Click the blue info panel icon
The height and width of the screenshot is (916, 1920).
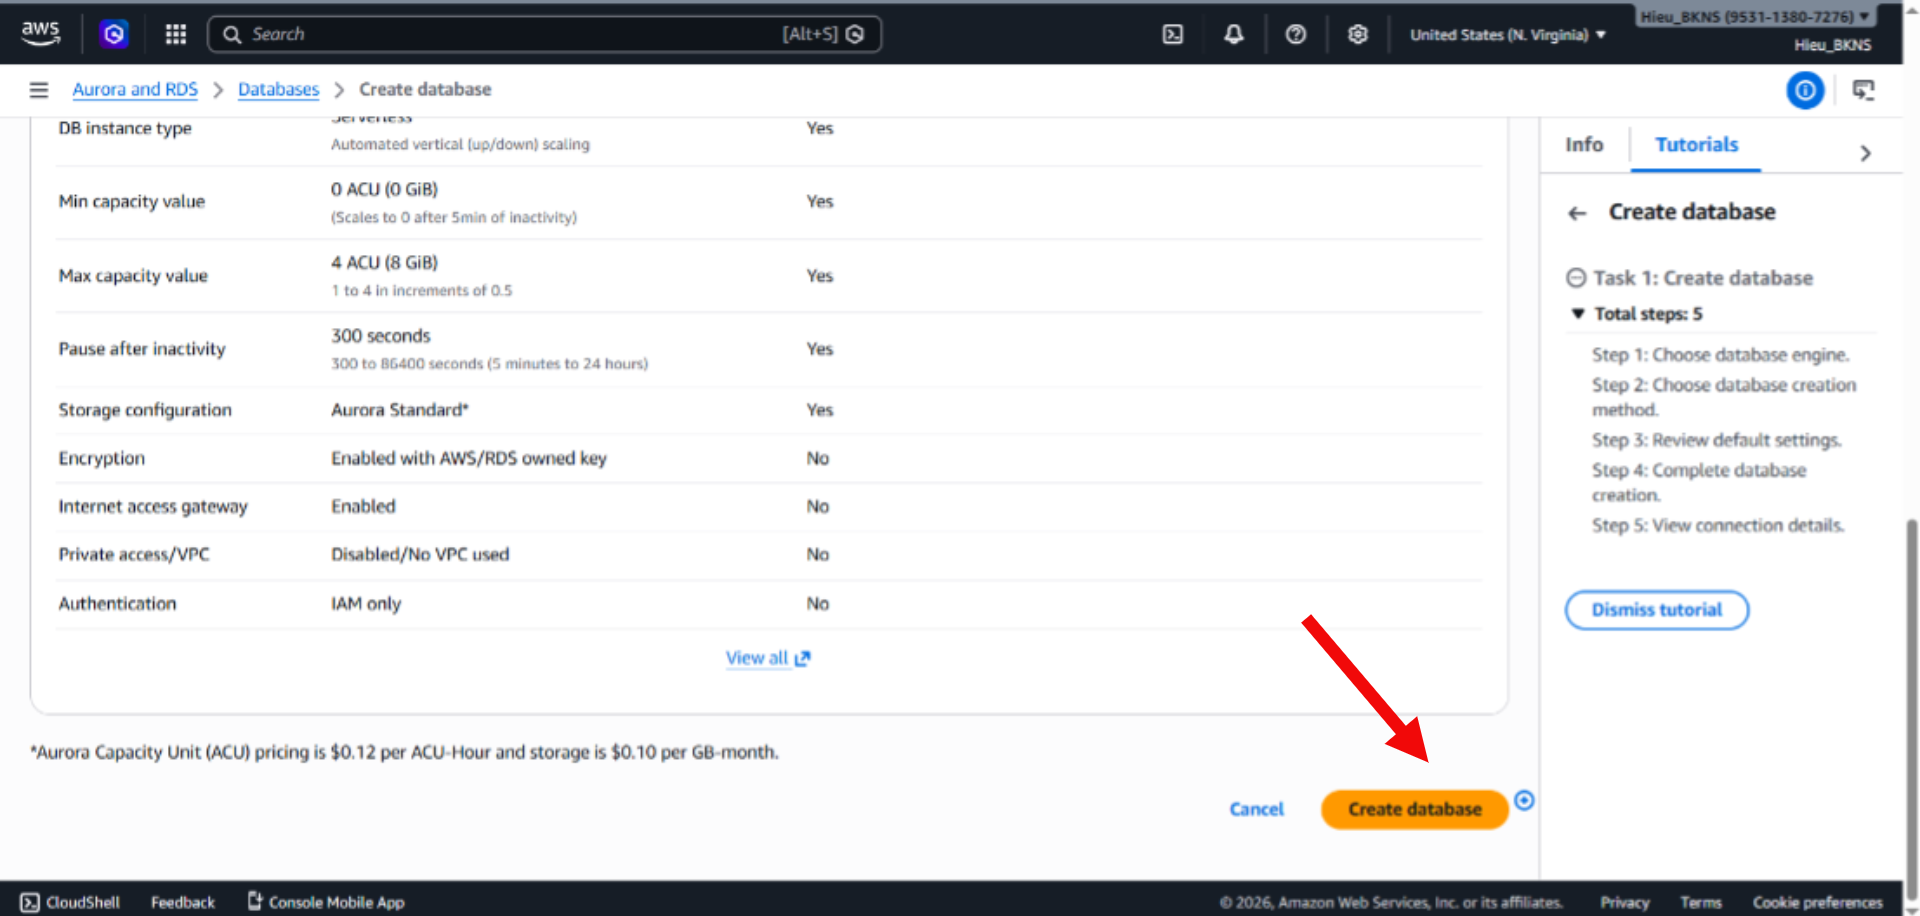click(x=1805, y=90)
